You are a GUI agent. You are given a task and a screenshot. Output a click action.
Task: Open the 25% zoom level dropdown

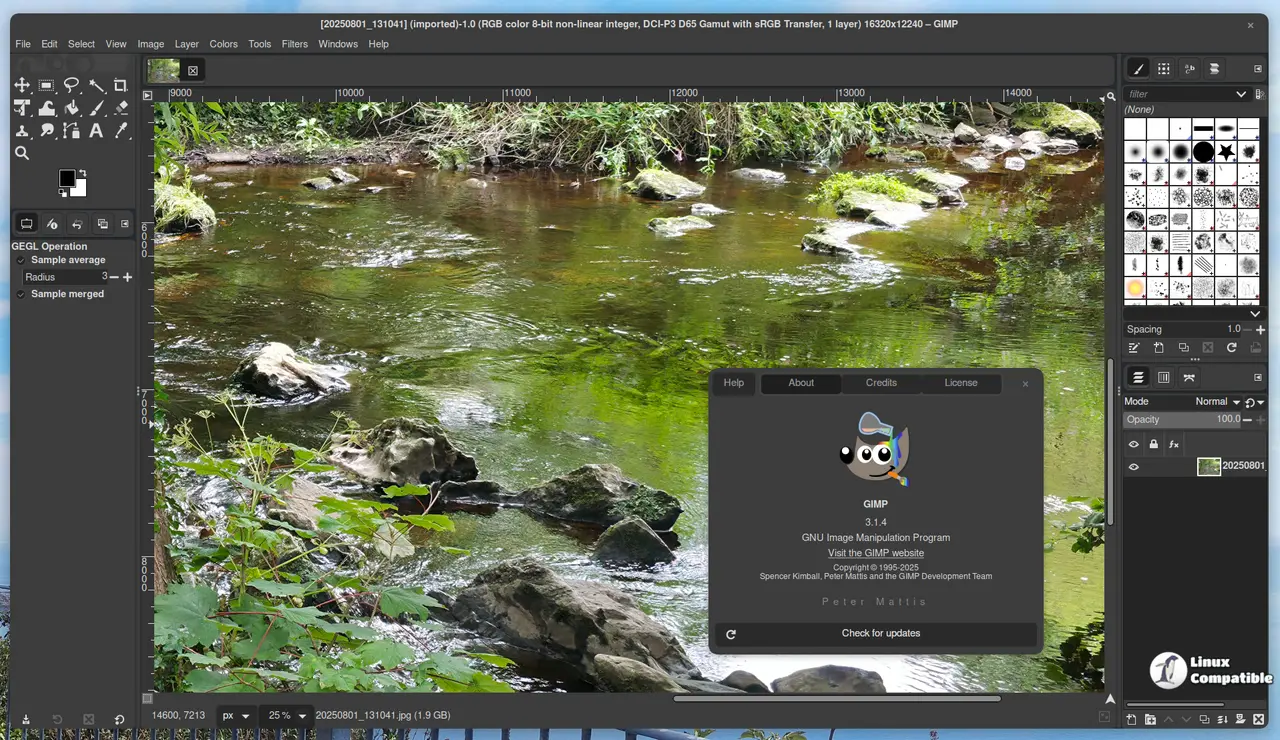tap(286, 716)
